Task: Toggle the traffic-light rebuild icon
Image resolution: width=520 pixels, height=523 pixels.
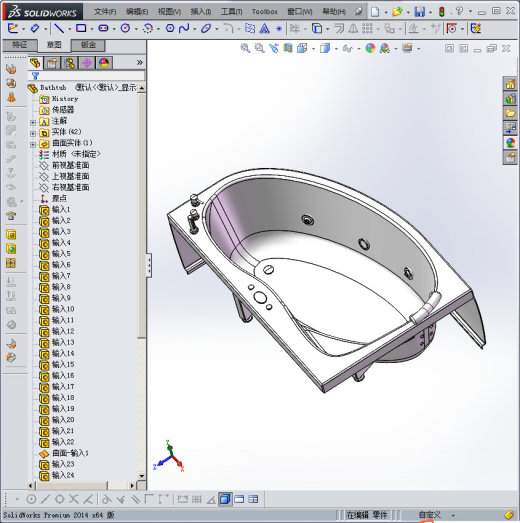Action: pyautogui.click(x=442, y=12)
